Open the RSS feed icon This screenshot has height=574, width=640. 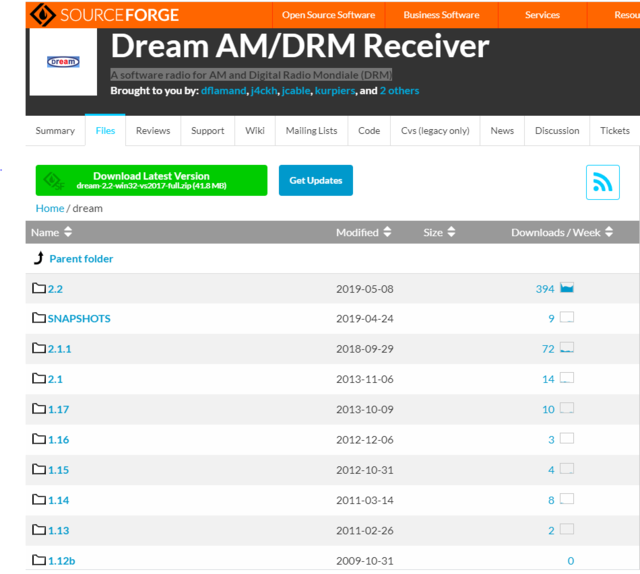coord(602,182)
